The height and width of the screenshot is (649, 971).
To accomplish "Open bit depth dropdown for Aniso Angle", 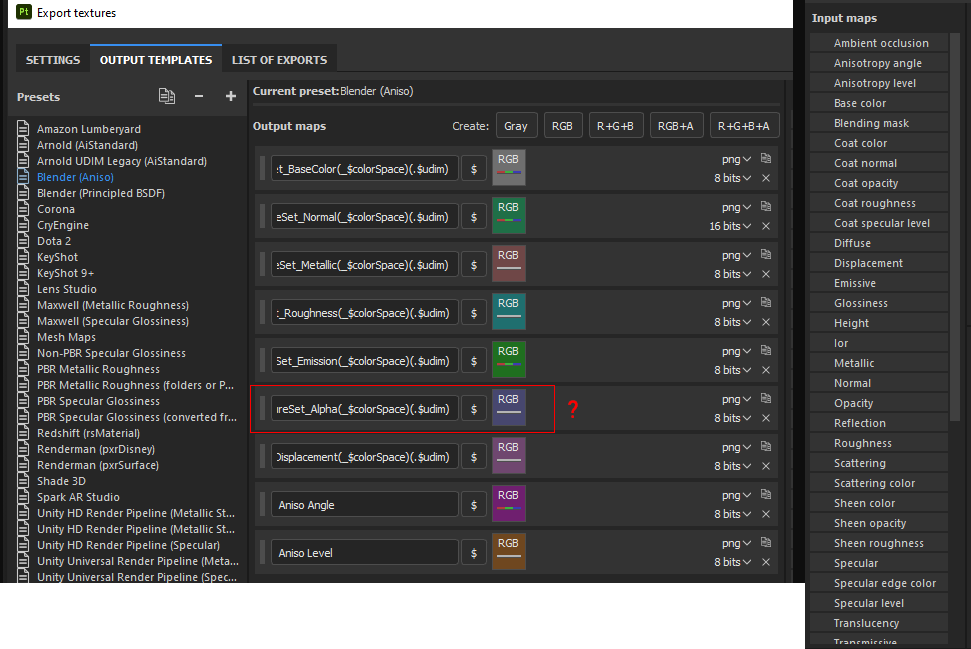I will (x=733, y=514).
